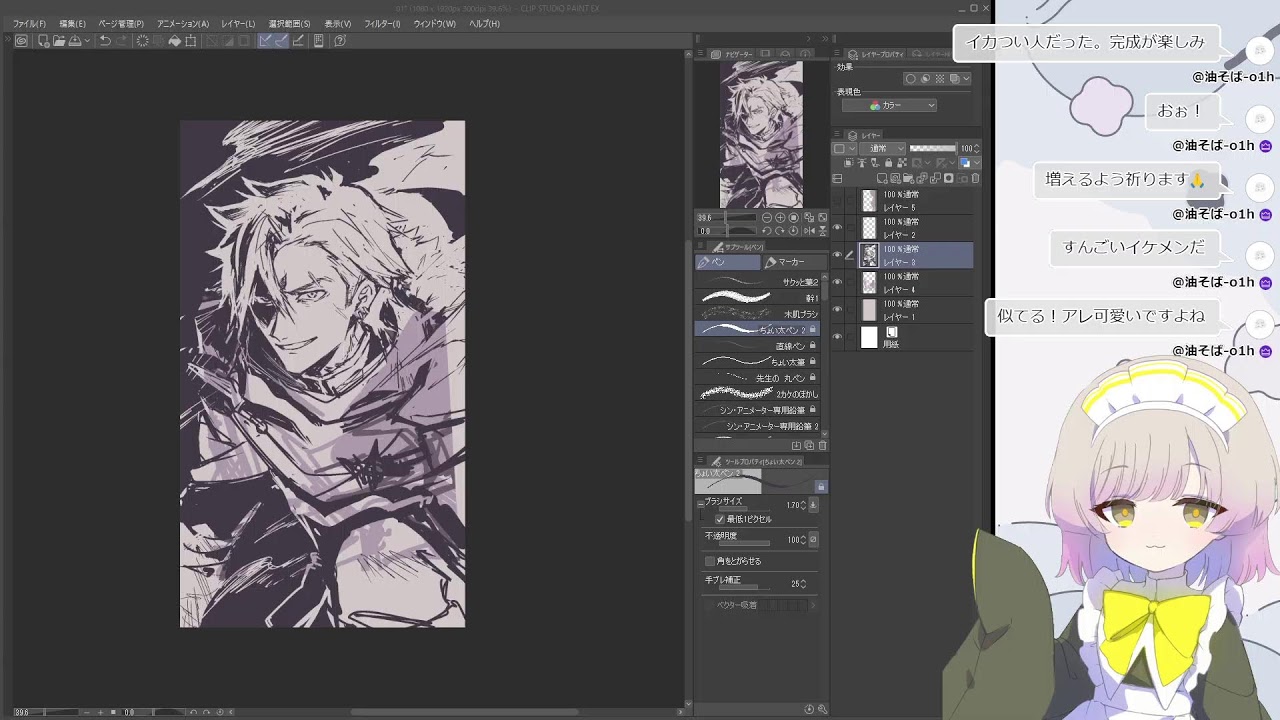Open Clip Studio support help icon

click(x=340, y=41)
